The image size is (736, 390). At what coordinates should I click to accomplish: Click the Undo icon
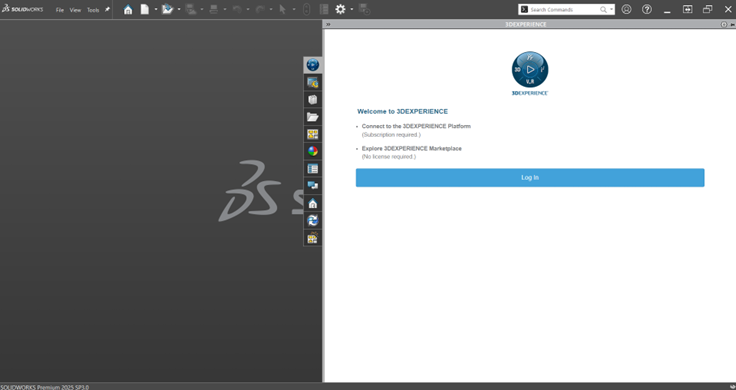[x=237, y=9]
